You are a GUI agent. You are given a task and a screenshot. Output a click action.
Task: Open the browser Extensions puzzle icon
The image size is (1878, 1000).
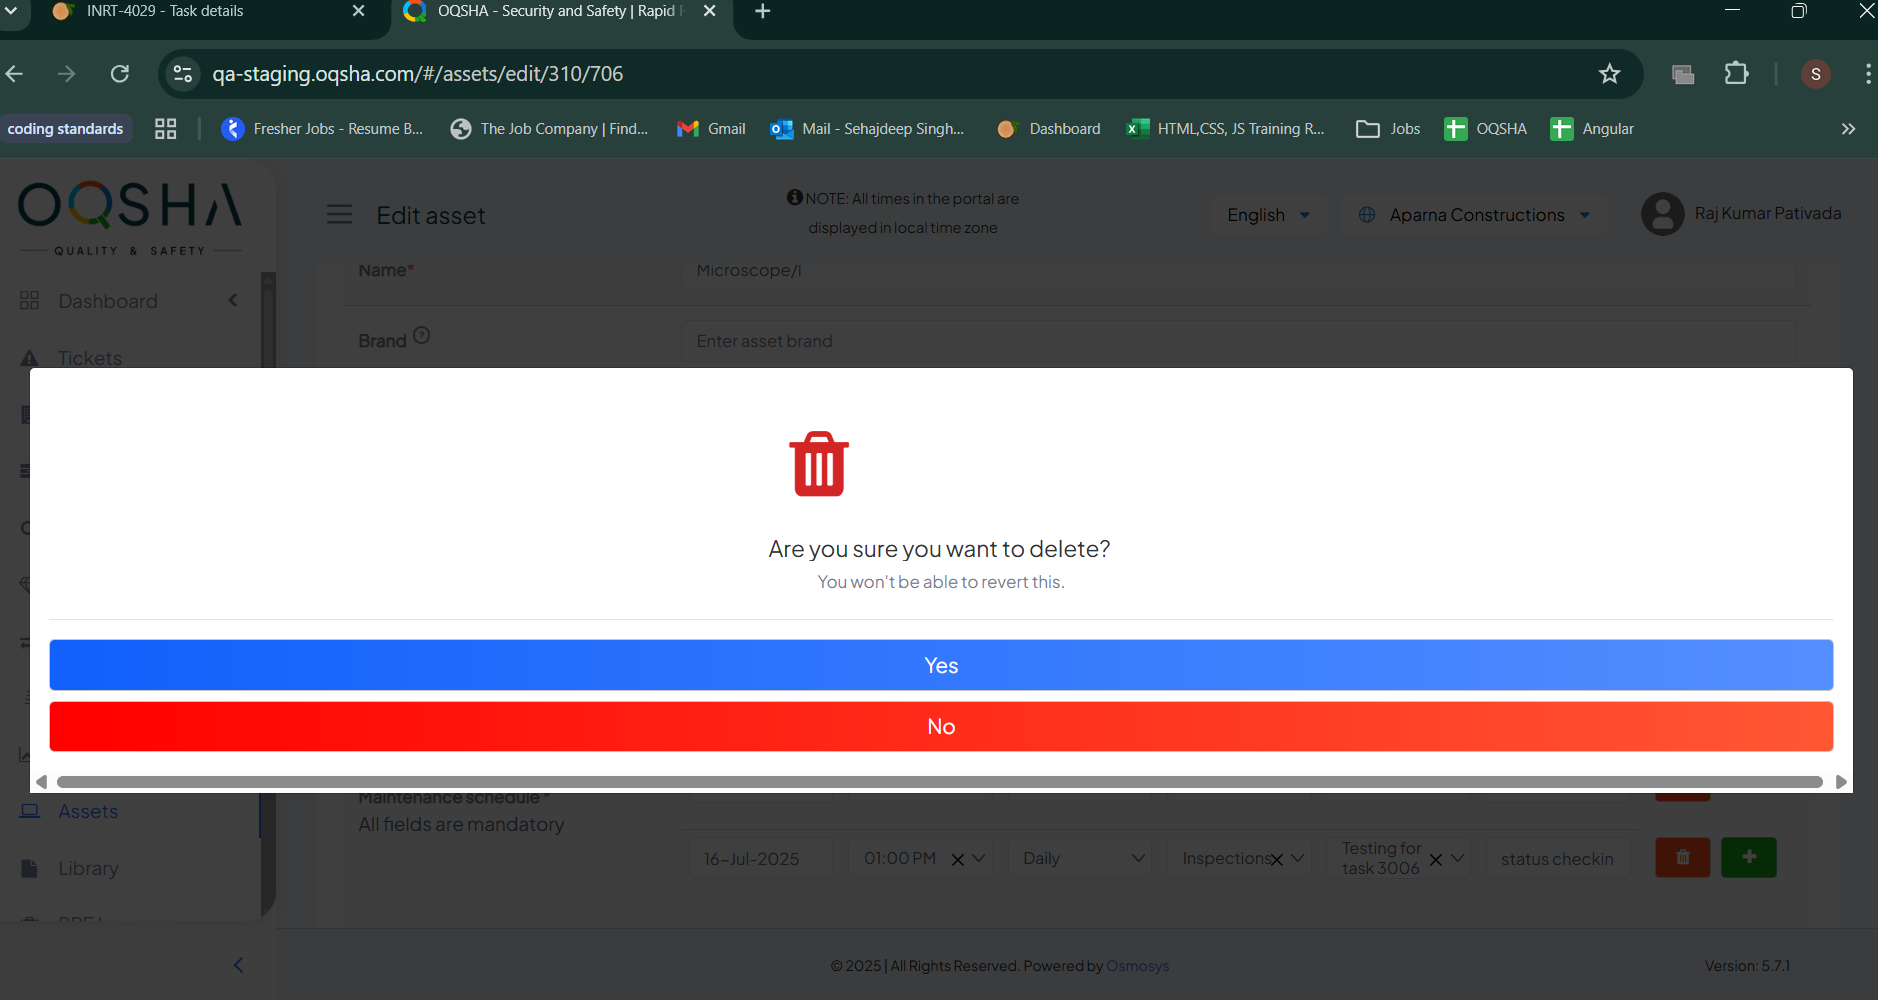[1736, 74]
